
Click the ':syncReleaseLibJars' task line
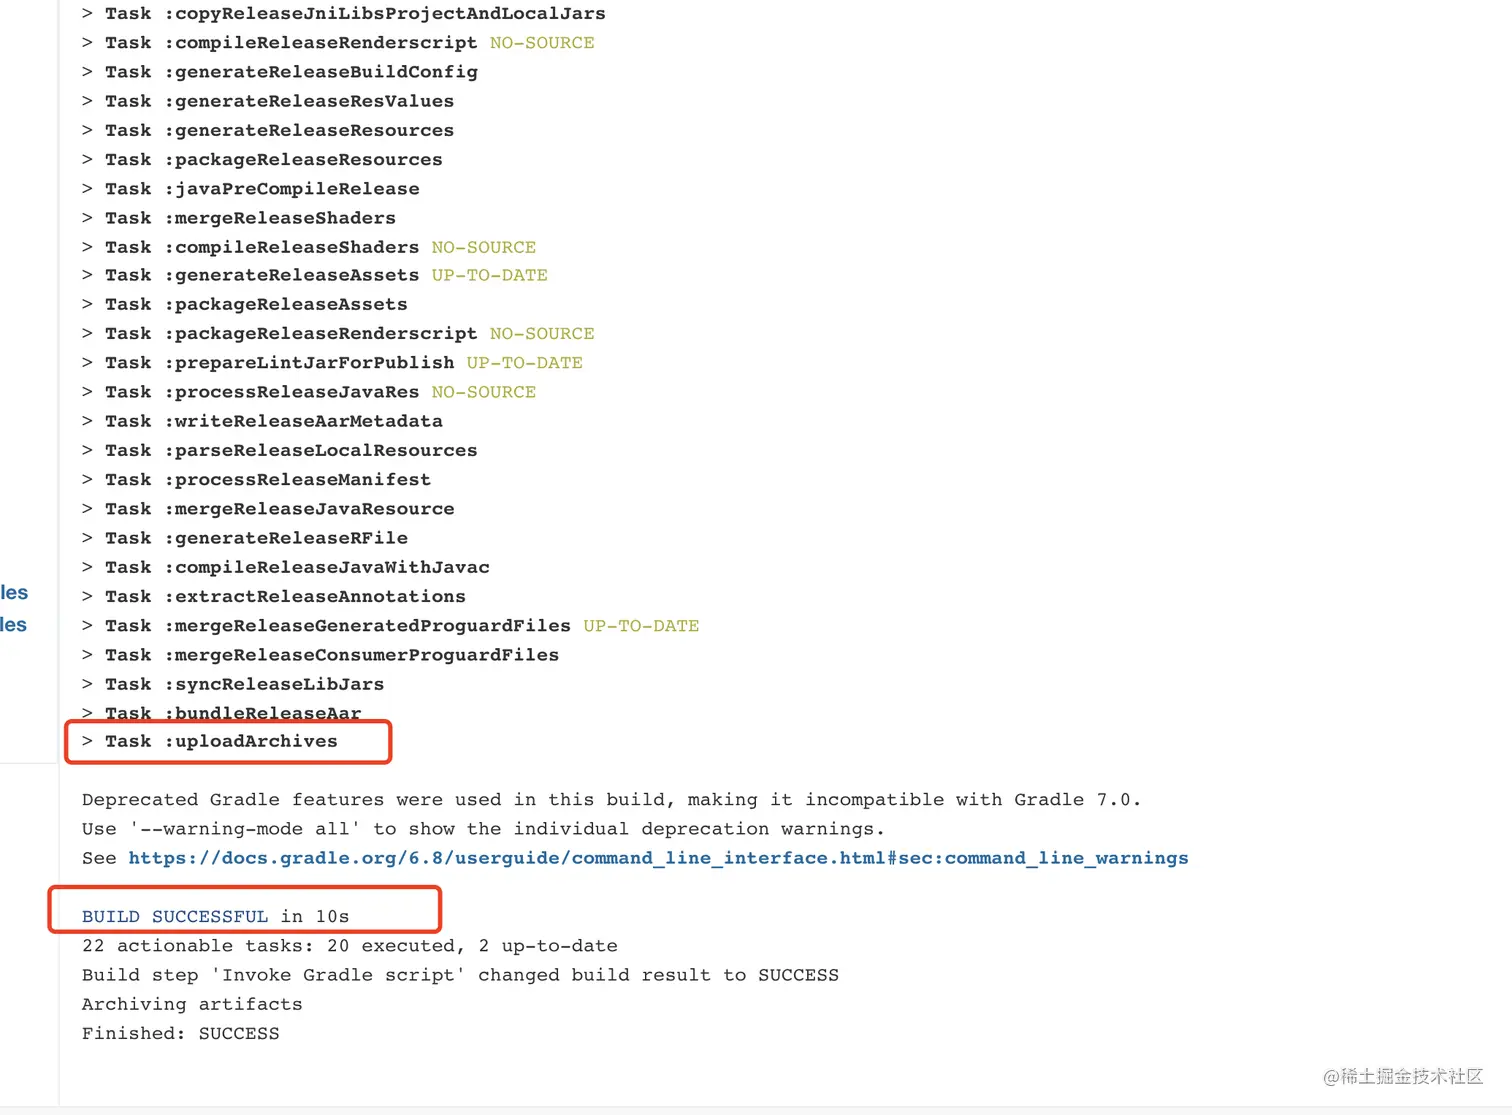coord(233,684)
